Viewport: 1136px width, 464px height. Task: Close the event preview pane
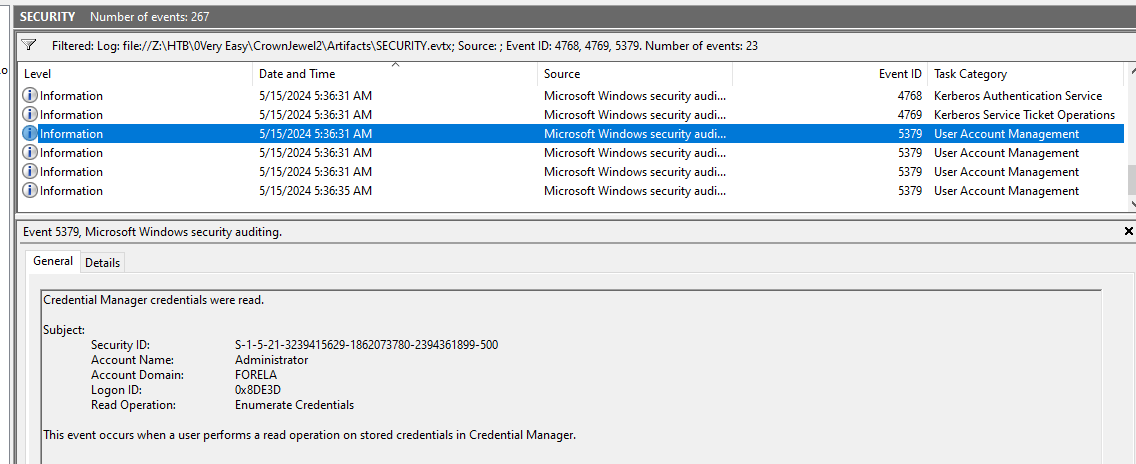click(x=1128, y=231)
